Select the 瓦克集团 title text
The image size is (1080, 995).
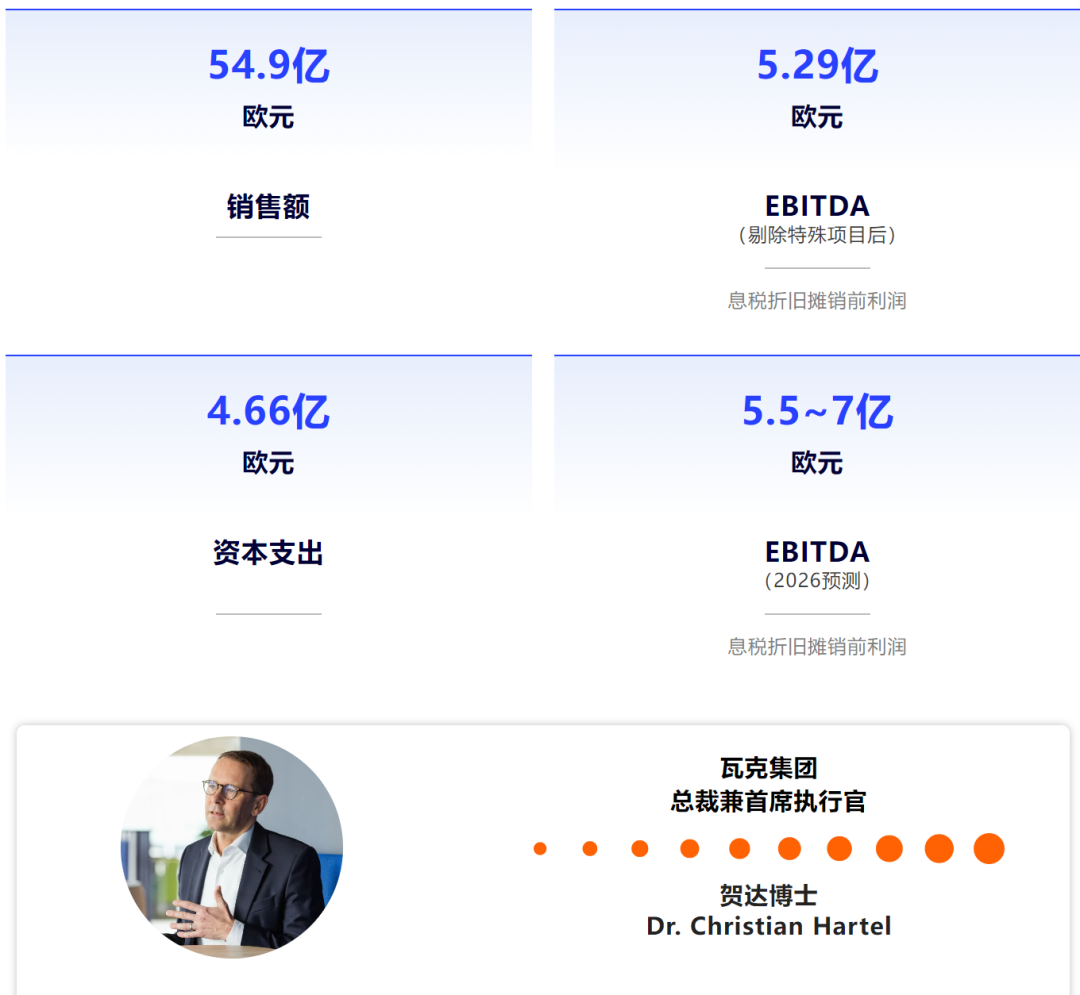pyautogui.click(x=769, y=768)
